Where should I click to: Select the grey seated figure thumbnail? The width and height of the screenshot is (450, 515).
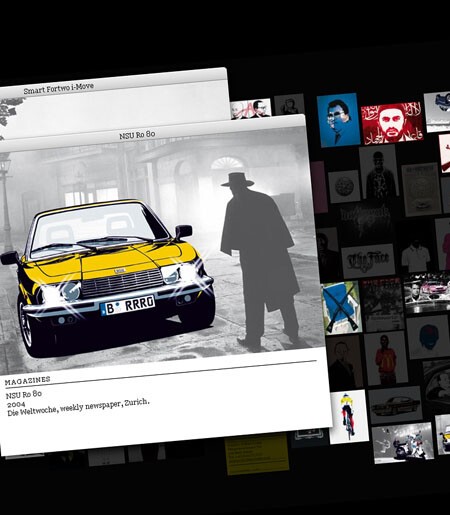point(290,105)
